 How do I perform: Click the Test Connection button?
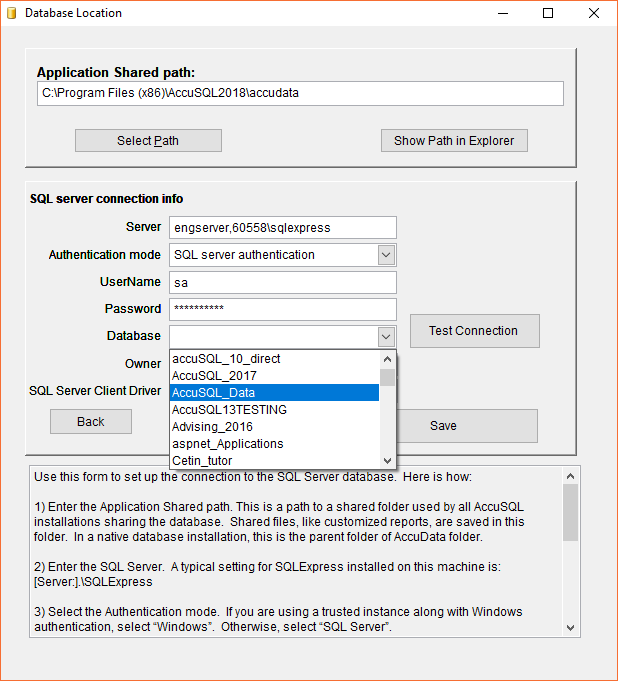click(475, 331)
